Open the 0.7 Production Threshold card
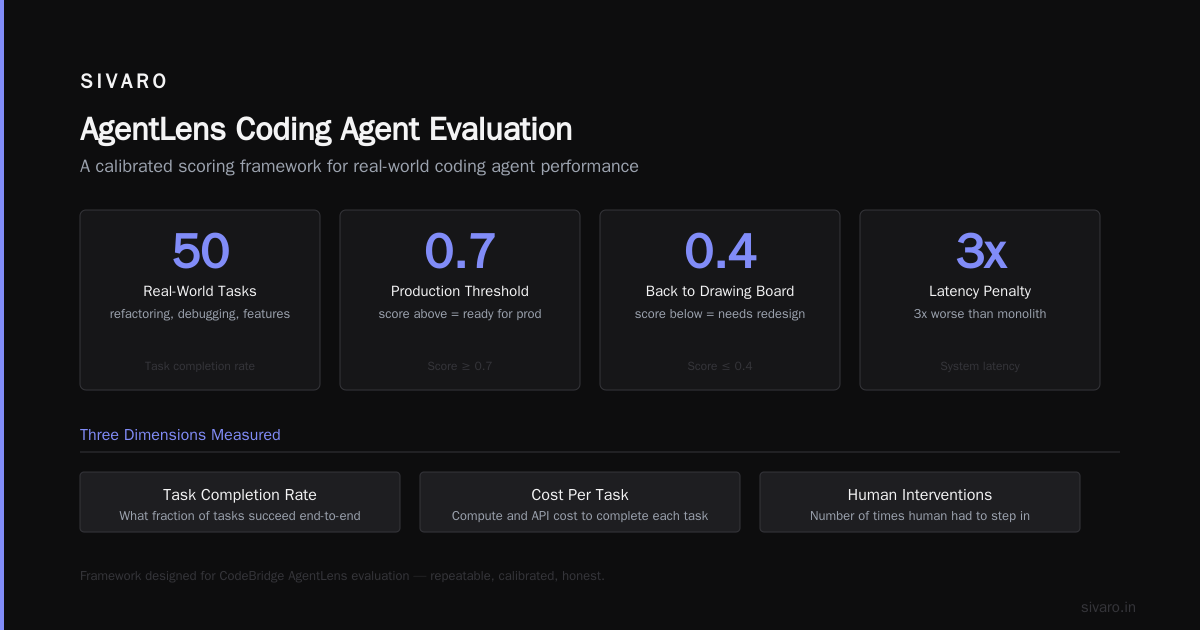The width and height of the screenshot is (1200, 630). tap(460, 300)
